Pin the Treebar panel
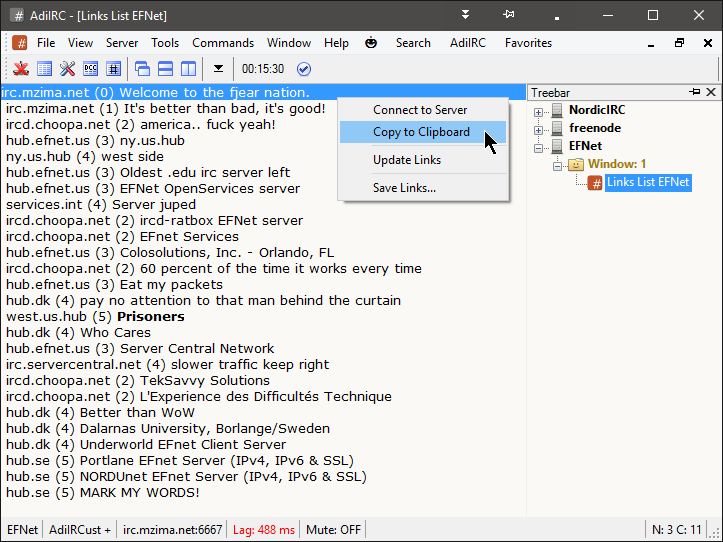 (694, 92)
